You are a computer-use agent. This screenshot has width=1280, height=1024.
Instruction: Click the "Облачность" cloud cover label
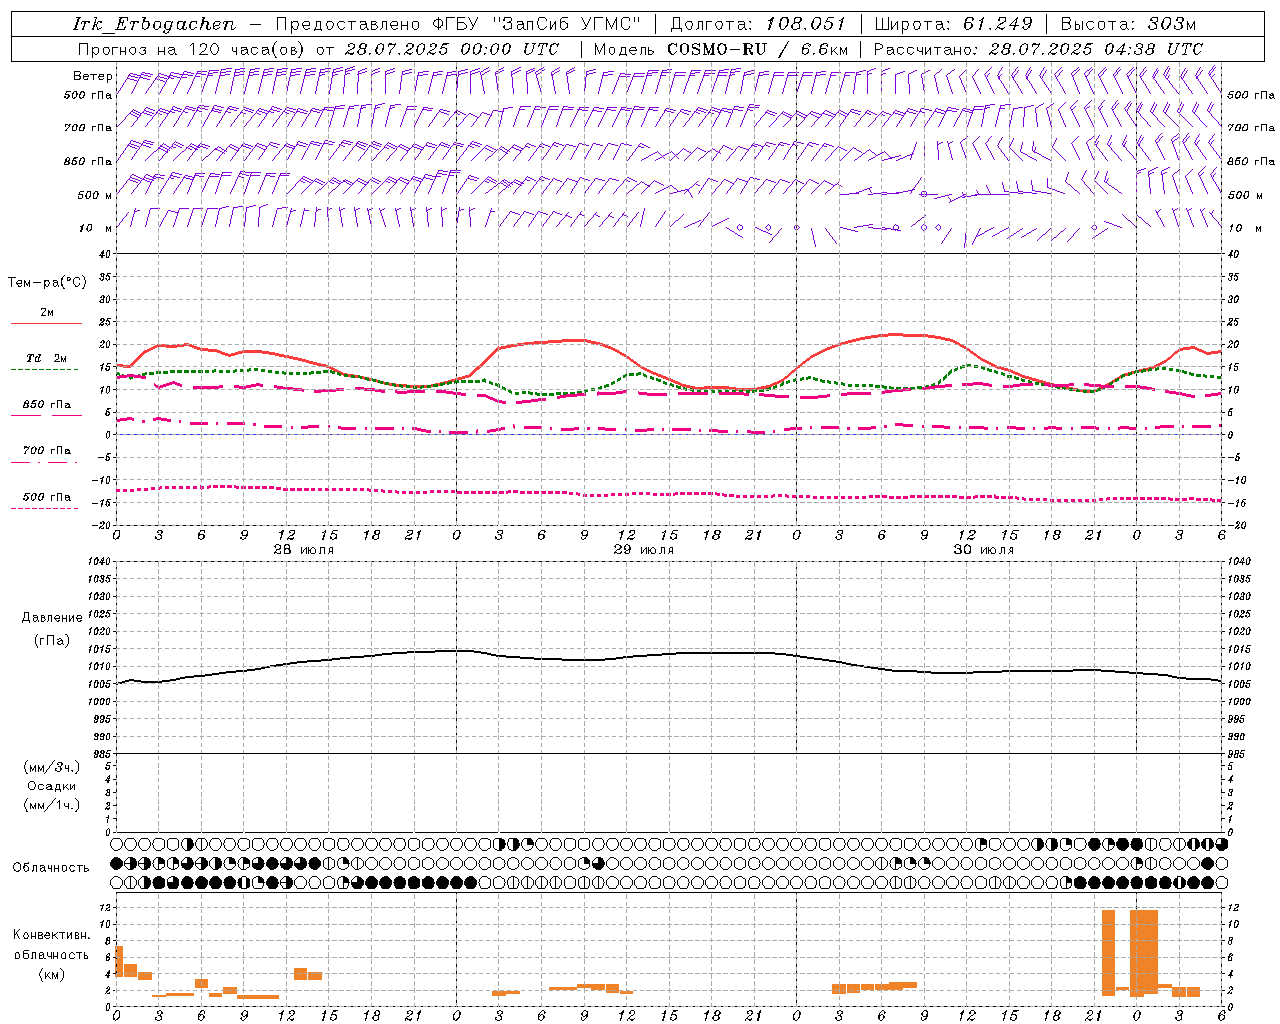[x=51, y=867]
